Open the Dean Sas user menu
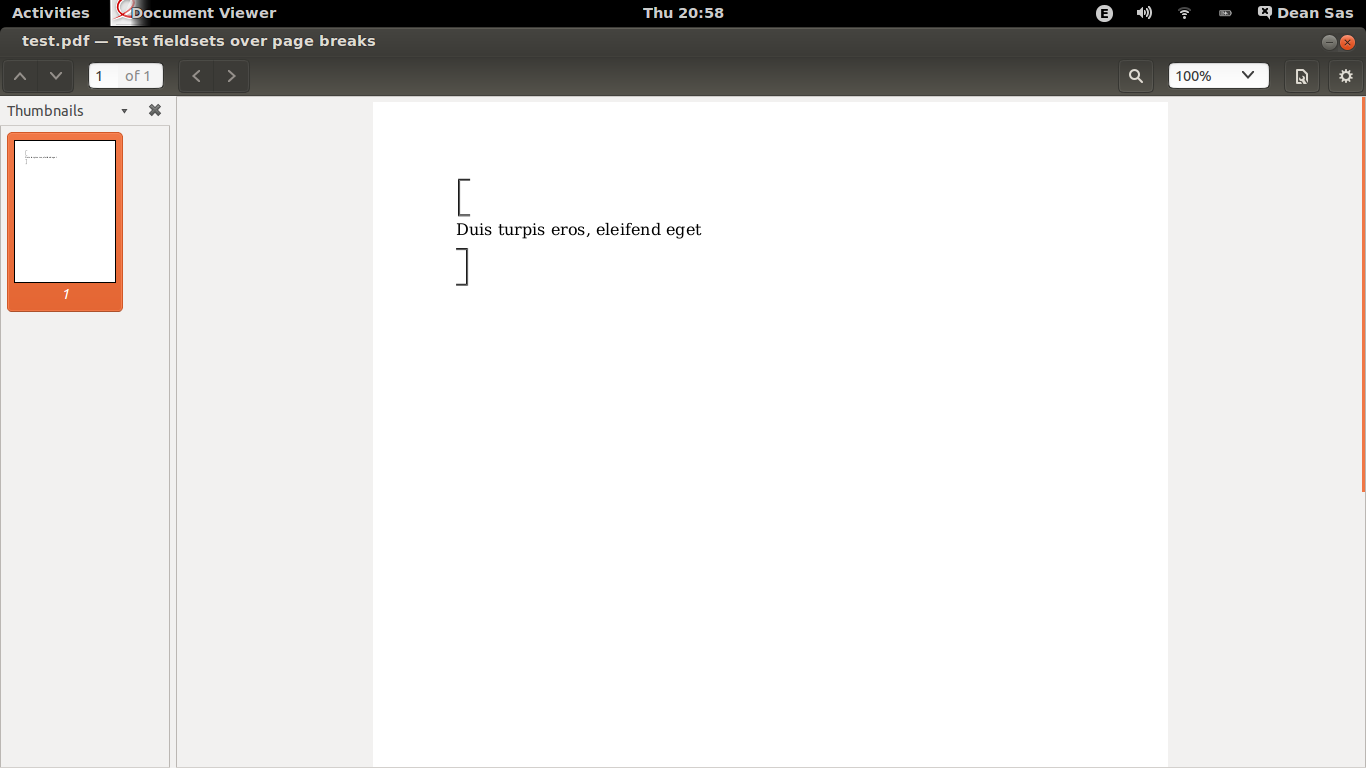This screenshot has width=1366, height=768. [x=1305, y=13]
